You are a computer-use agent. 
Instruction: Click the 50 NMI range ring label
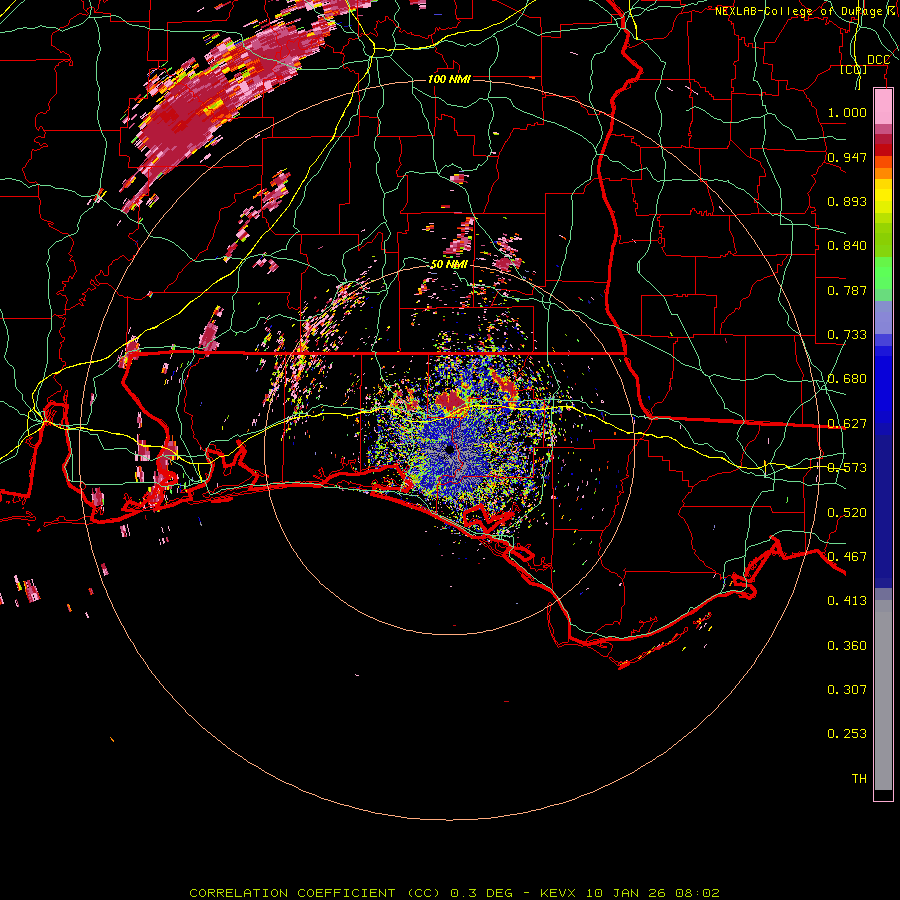click(x=449, y=264)
